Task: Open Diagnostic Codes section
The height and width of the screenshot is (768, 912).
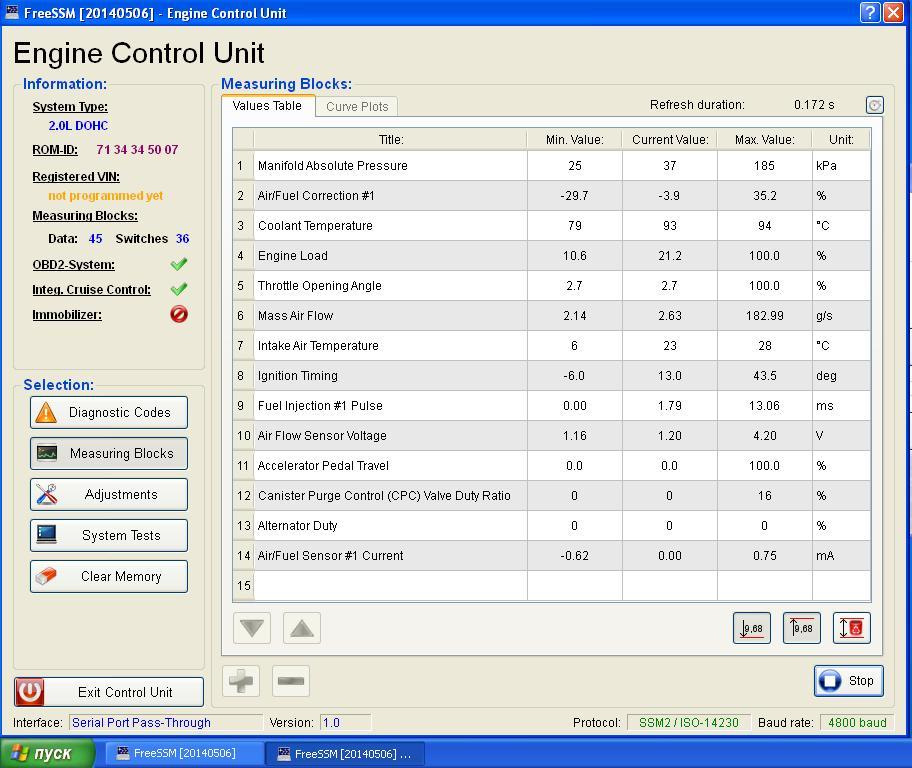Action: 109,413
